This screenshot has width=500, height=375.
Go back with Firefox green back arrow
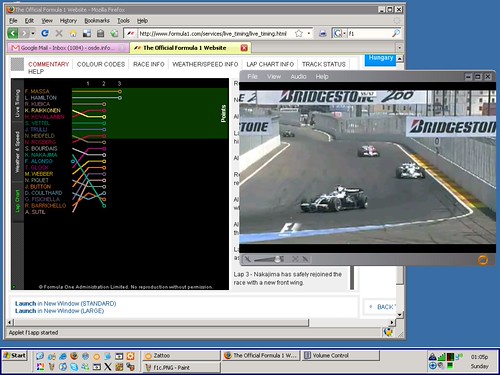click(x=13, y=33)
